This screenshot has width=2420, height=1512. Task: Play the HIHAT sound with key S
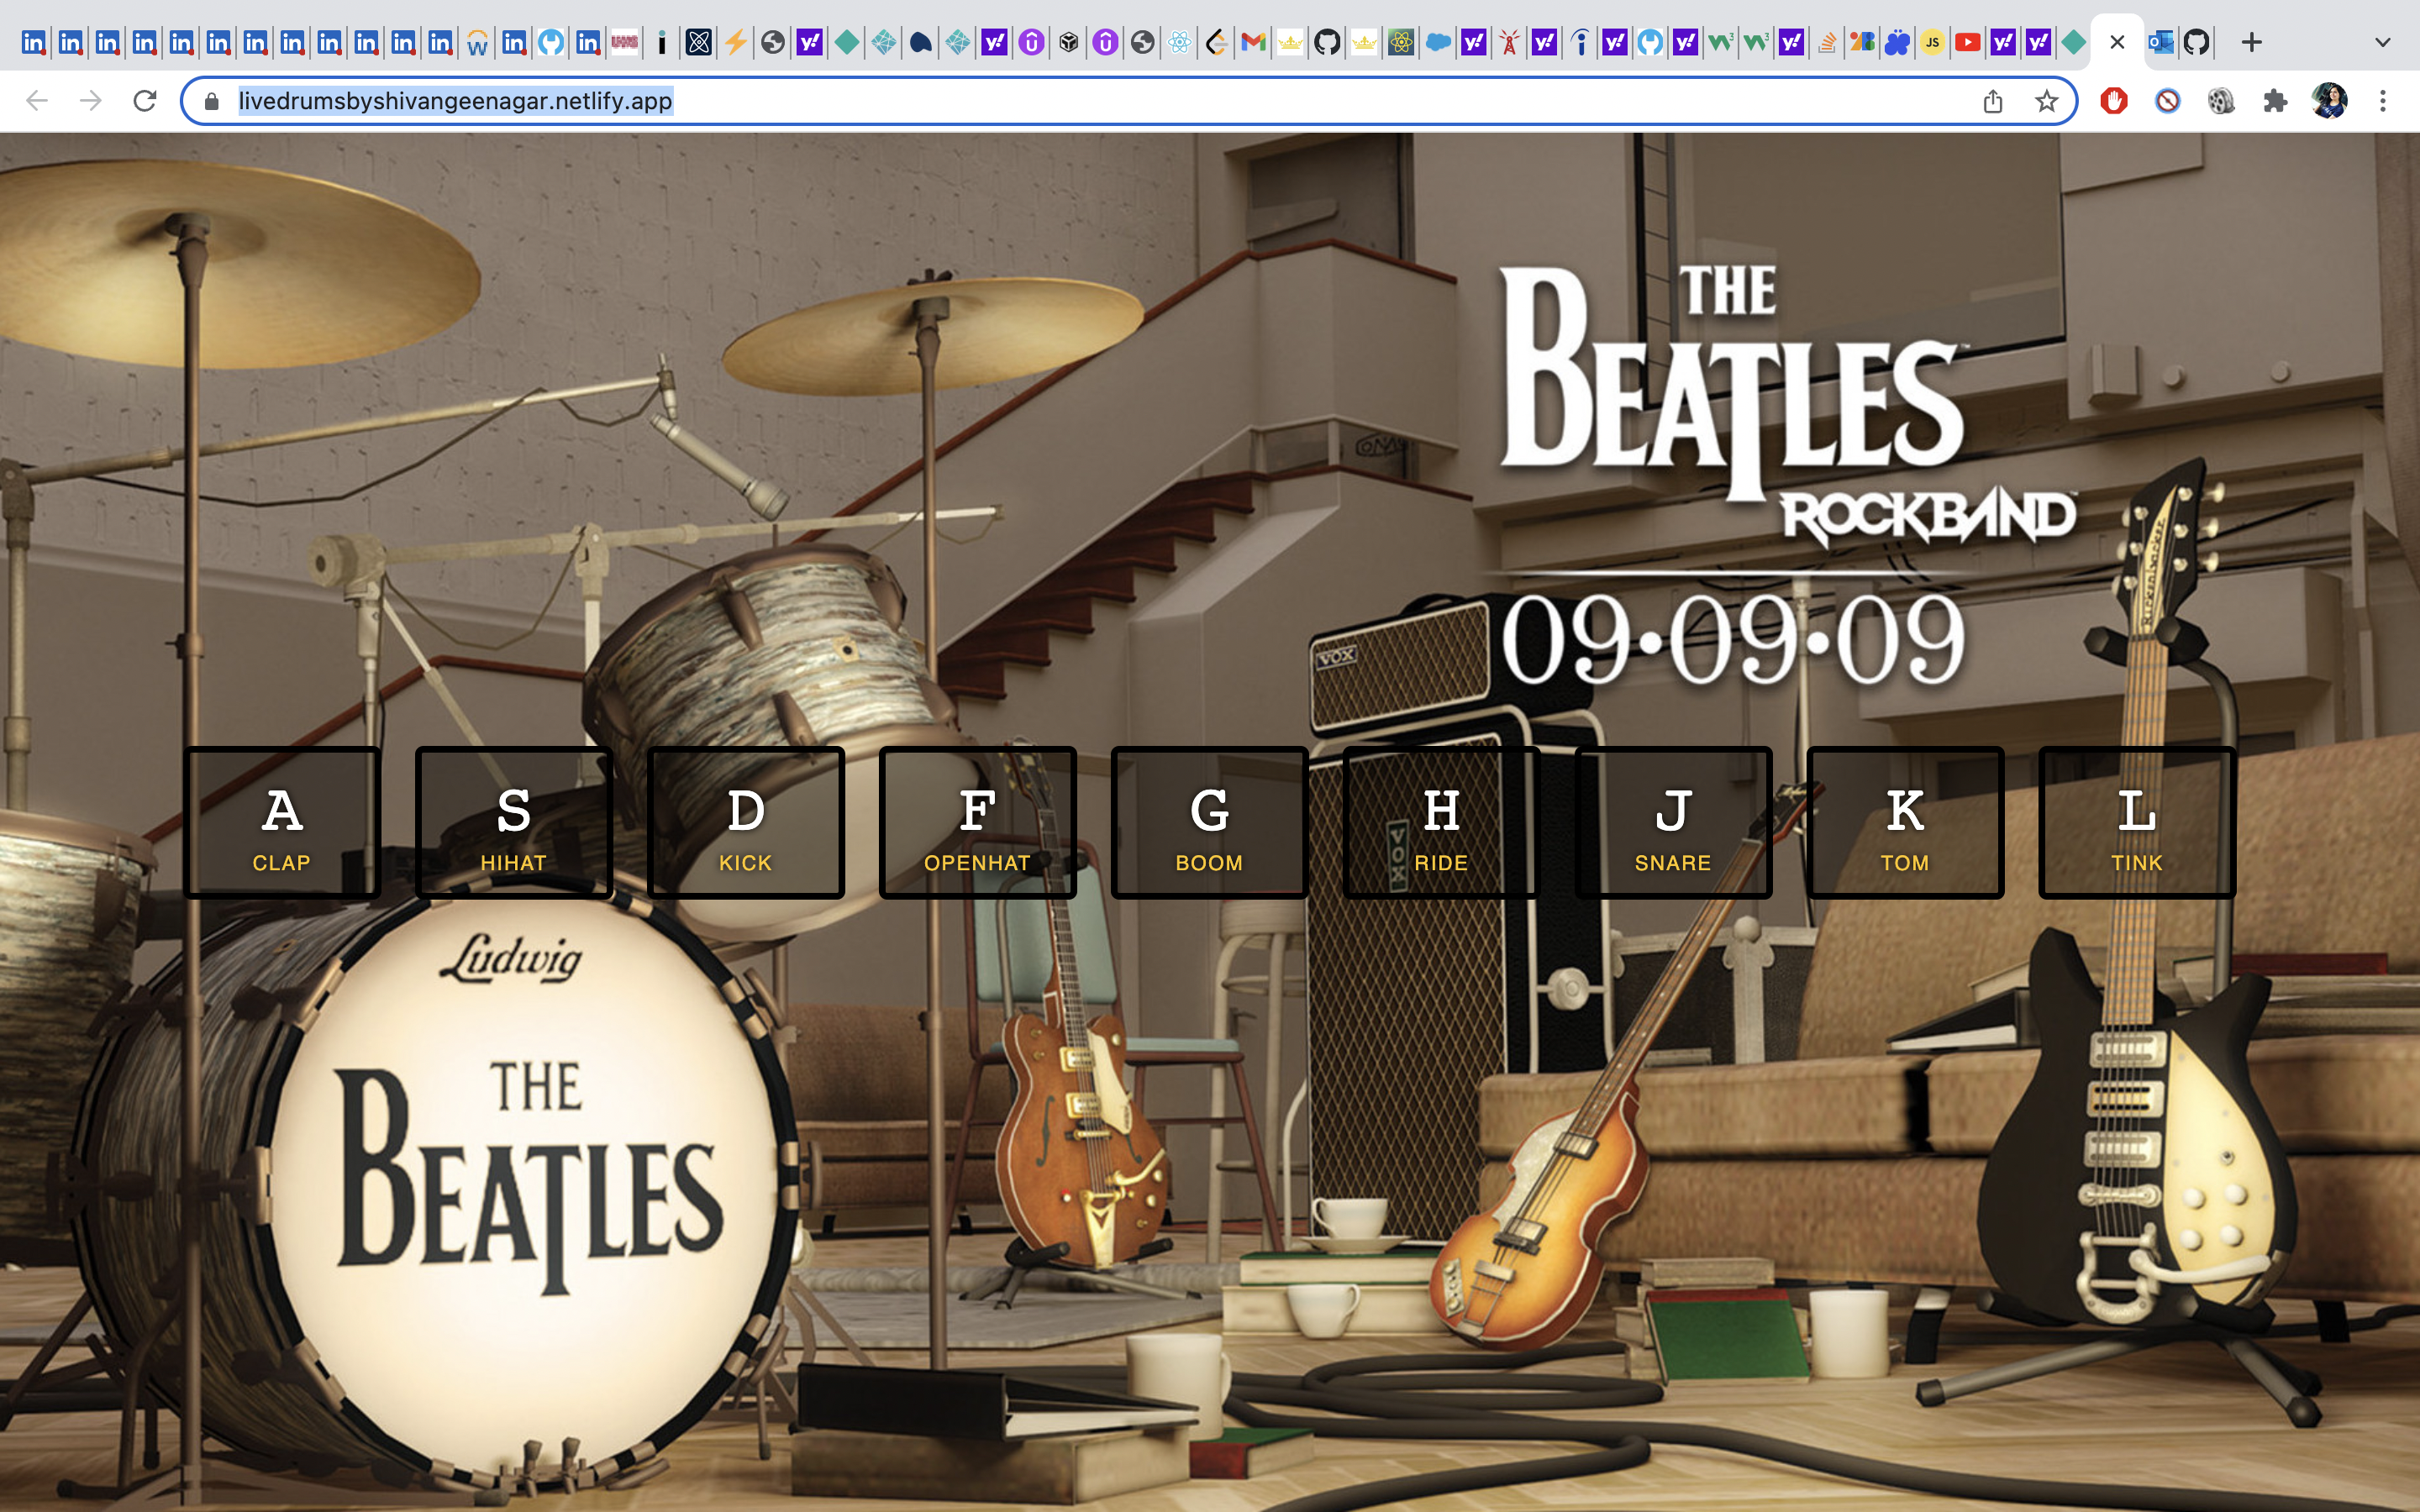click(x=514, y=822)
